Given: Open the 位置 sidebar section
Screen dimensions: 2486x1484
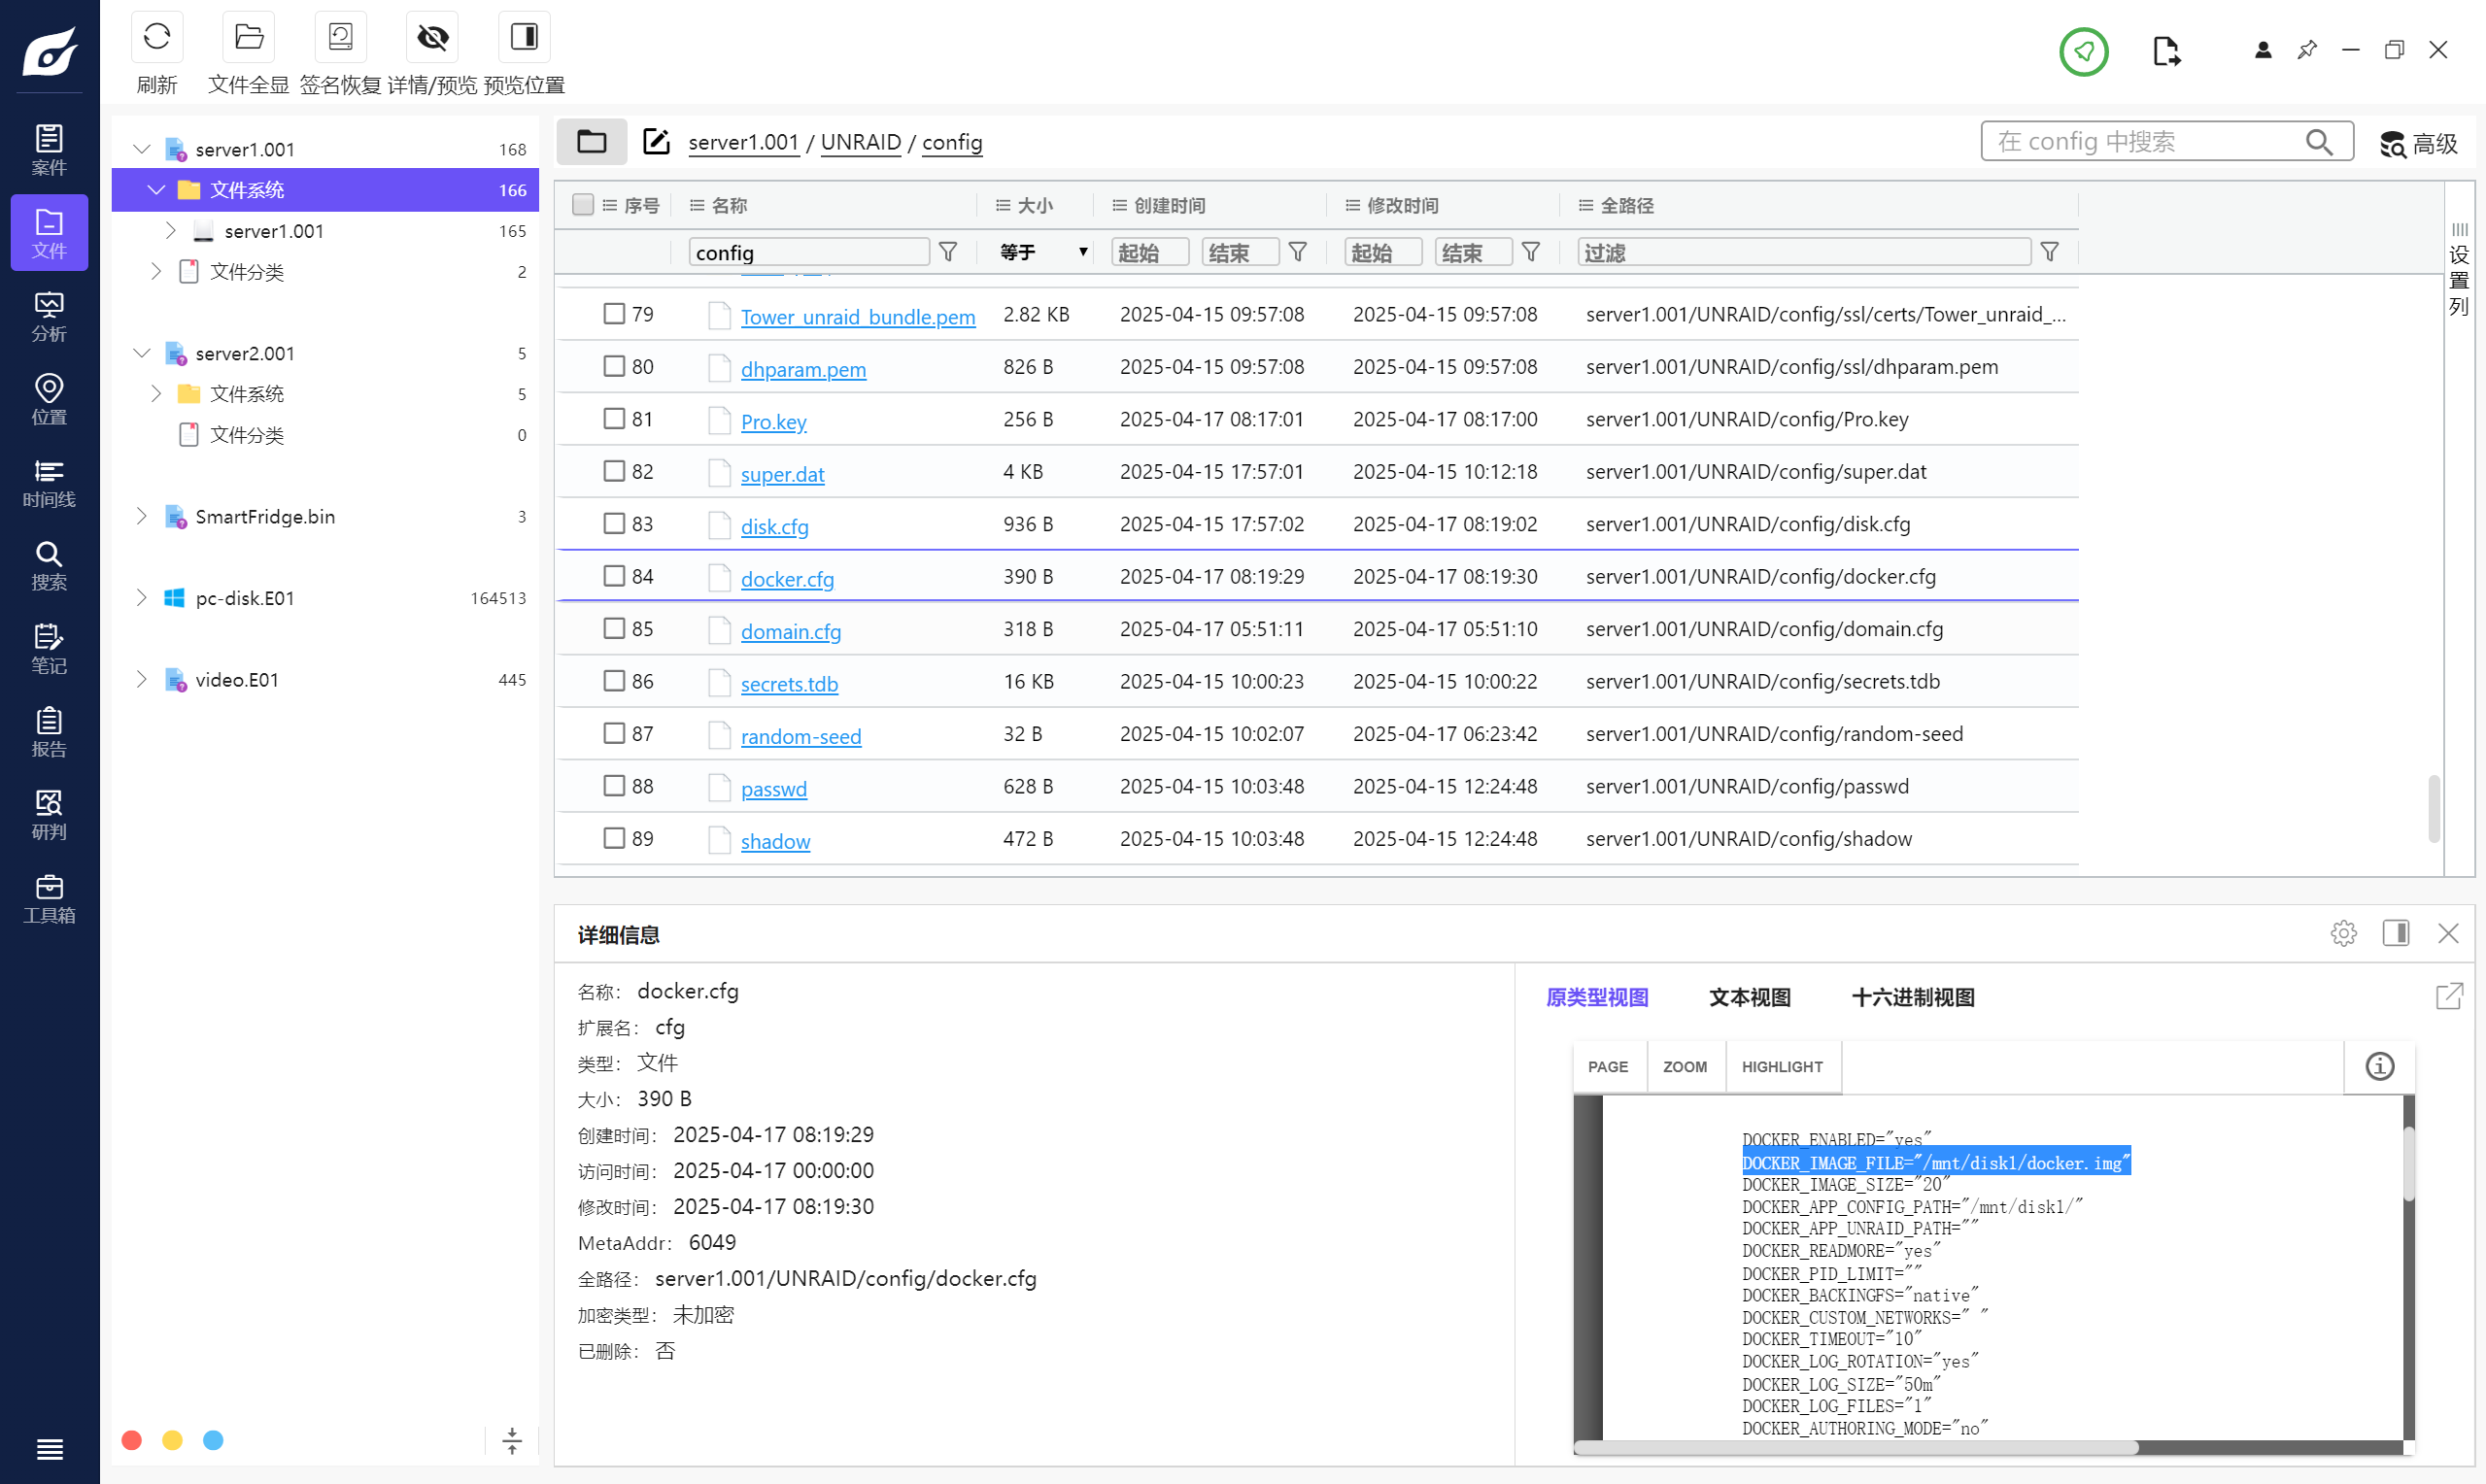Looking at the screenshot, I should 49,399.
